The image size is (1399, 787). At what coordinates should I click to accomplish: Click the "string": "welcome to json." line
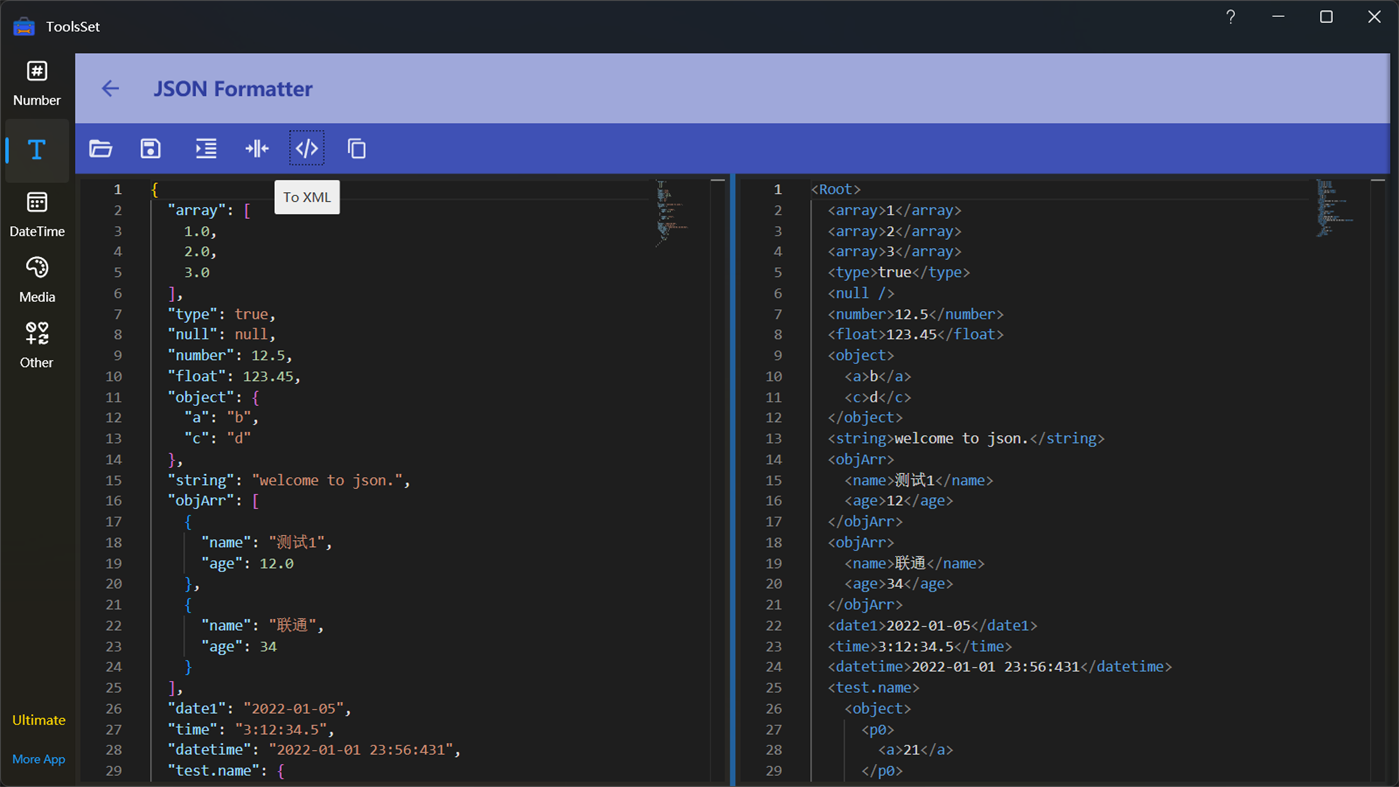pos(289,480)
